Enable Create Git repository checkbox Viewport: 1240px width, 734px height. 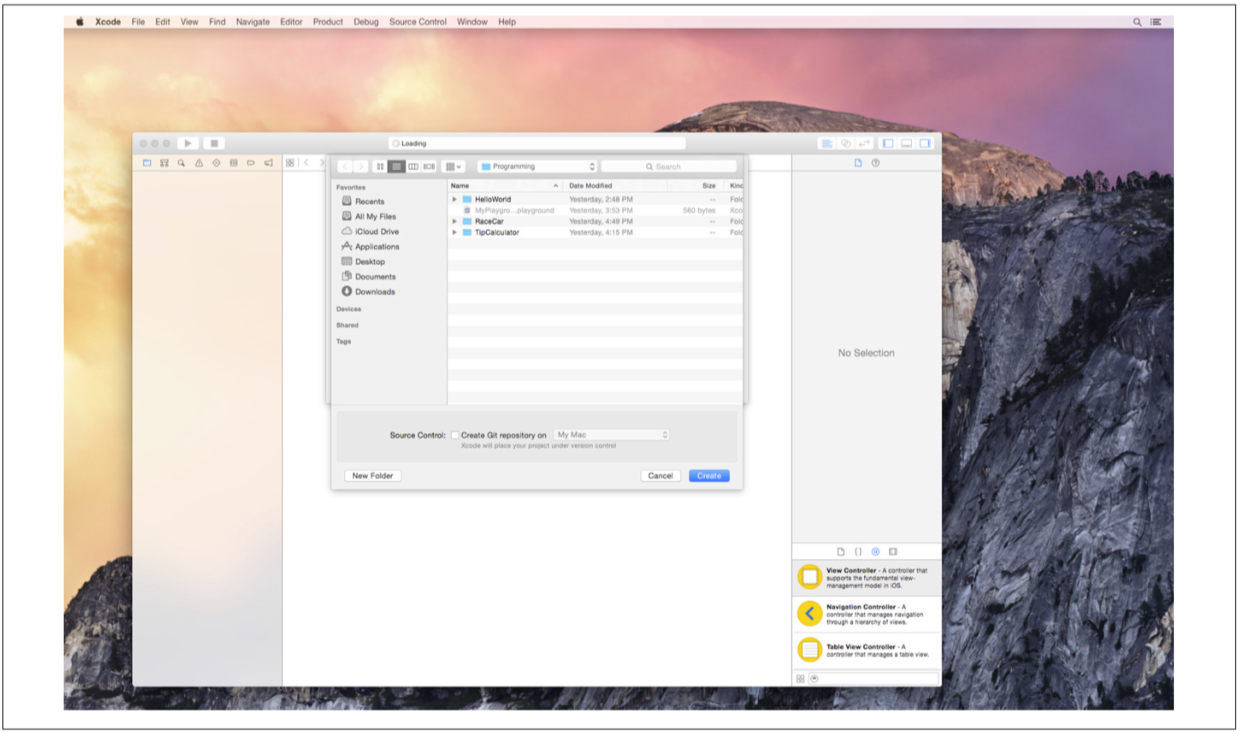(455, 435)
